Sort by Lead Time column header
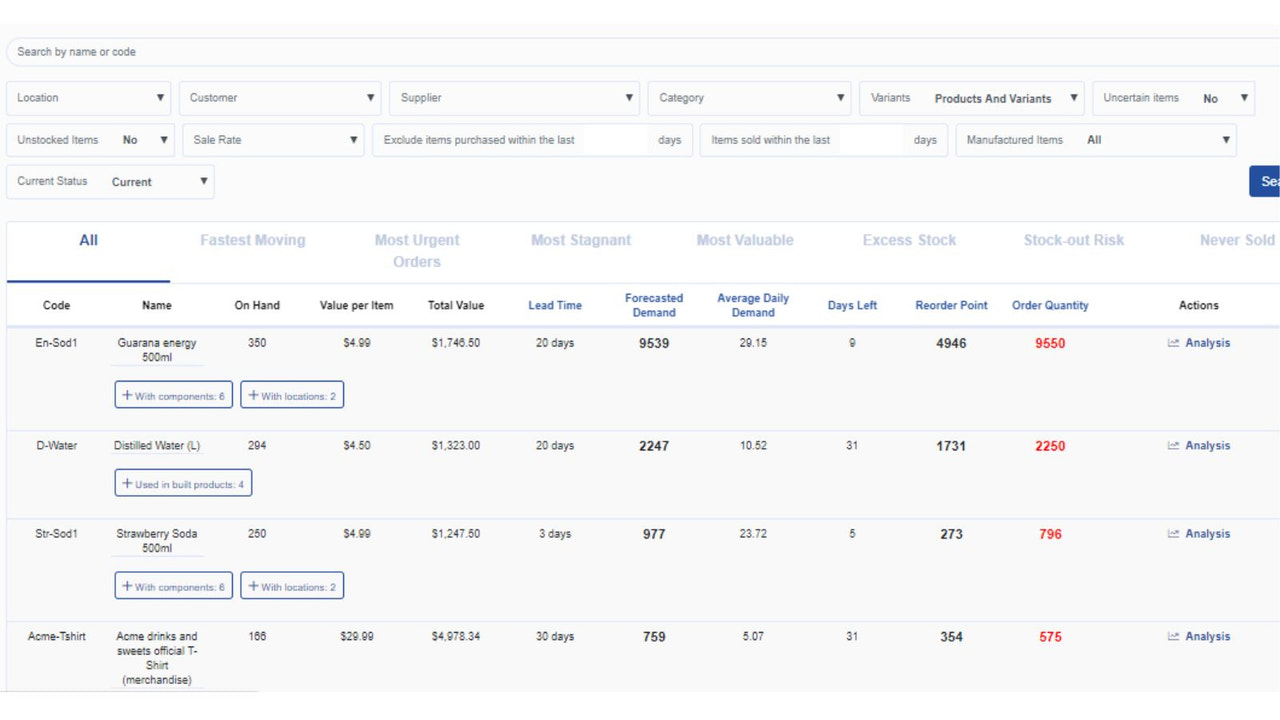This screenshot has width=1280, height=720. 555,306
